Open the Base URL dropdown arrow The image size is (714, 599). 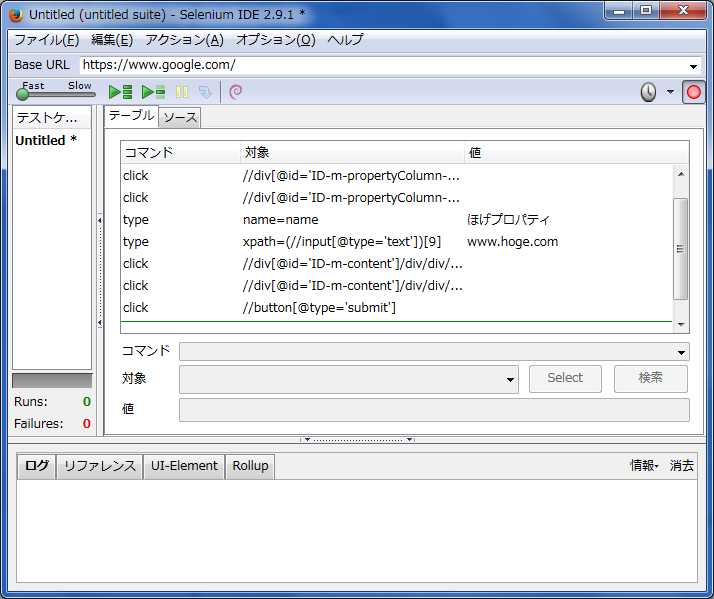(693, 67)
